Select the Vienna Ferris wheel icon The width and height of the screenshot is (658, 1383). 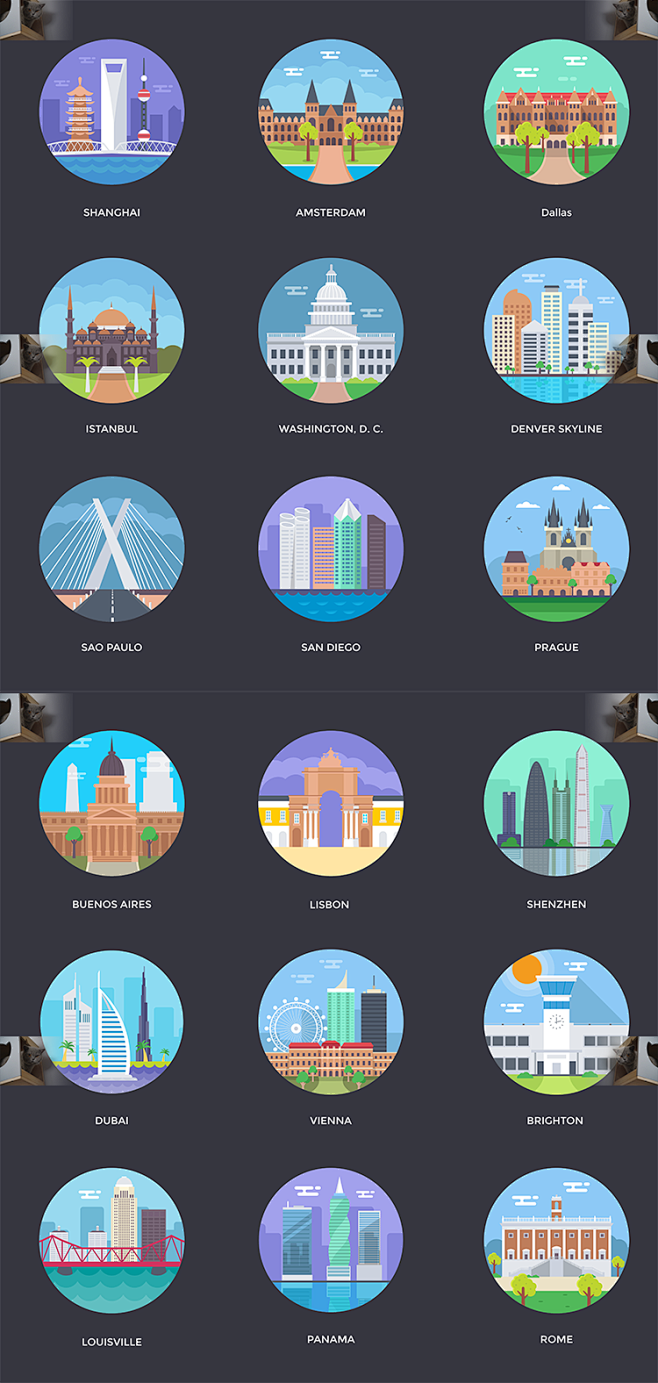point(331,1022)
